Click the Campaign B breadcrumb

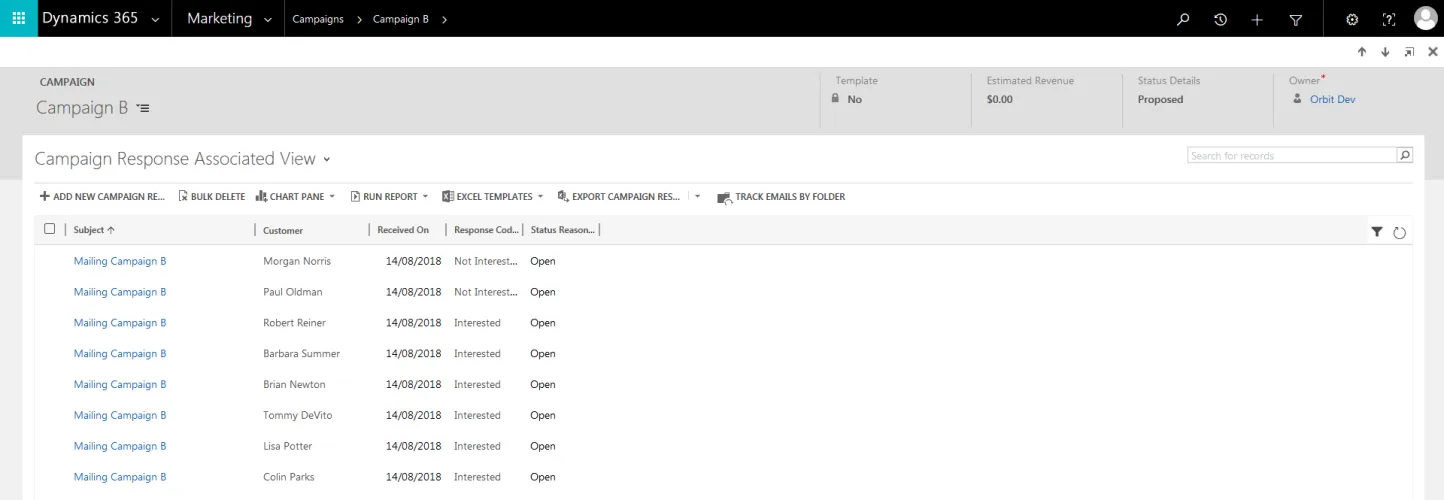401,19
